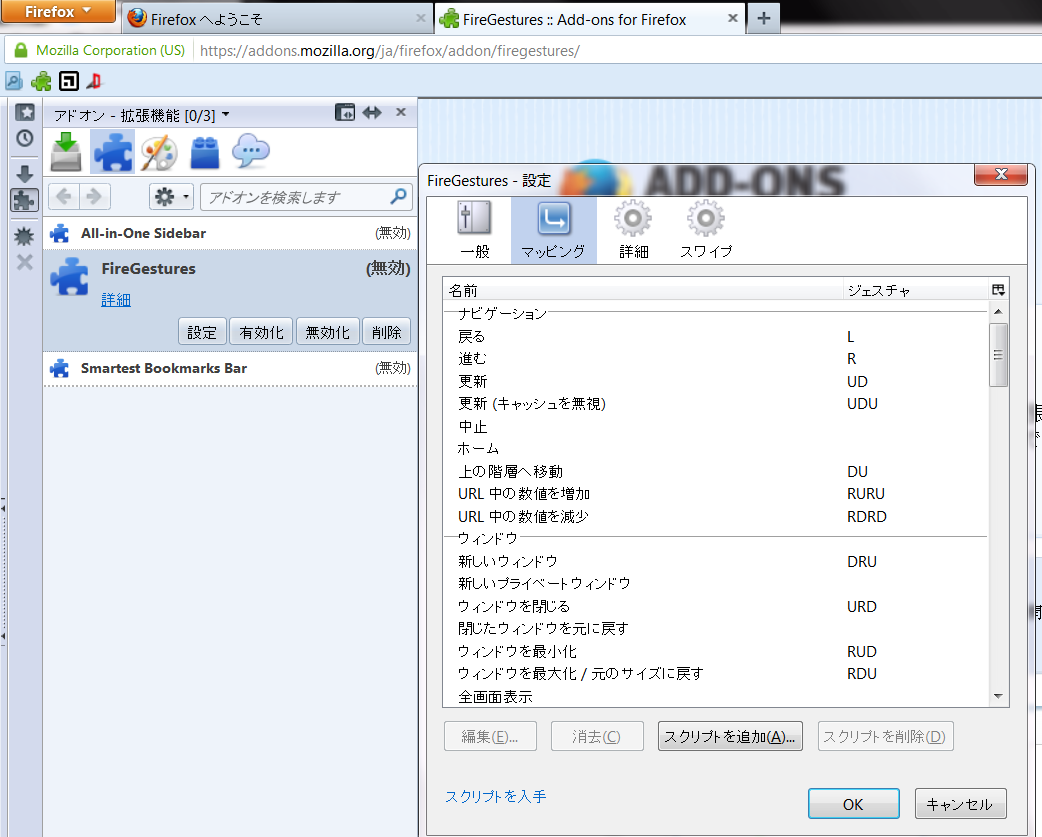Select the speech bubble icon
This screenshot has height=837, width=1042.
[251, 151]
